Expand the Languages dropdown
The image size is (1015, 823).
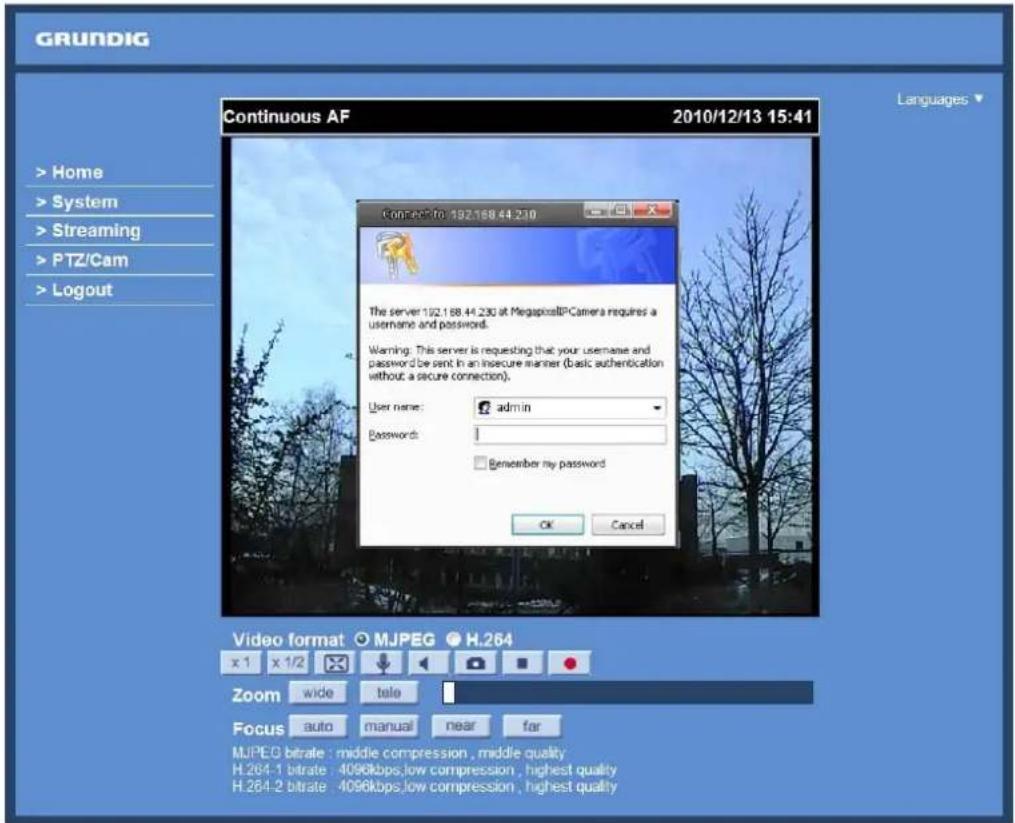coord(939,100)
